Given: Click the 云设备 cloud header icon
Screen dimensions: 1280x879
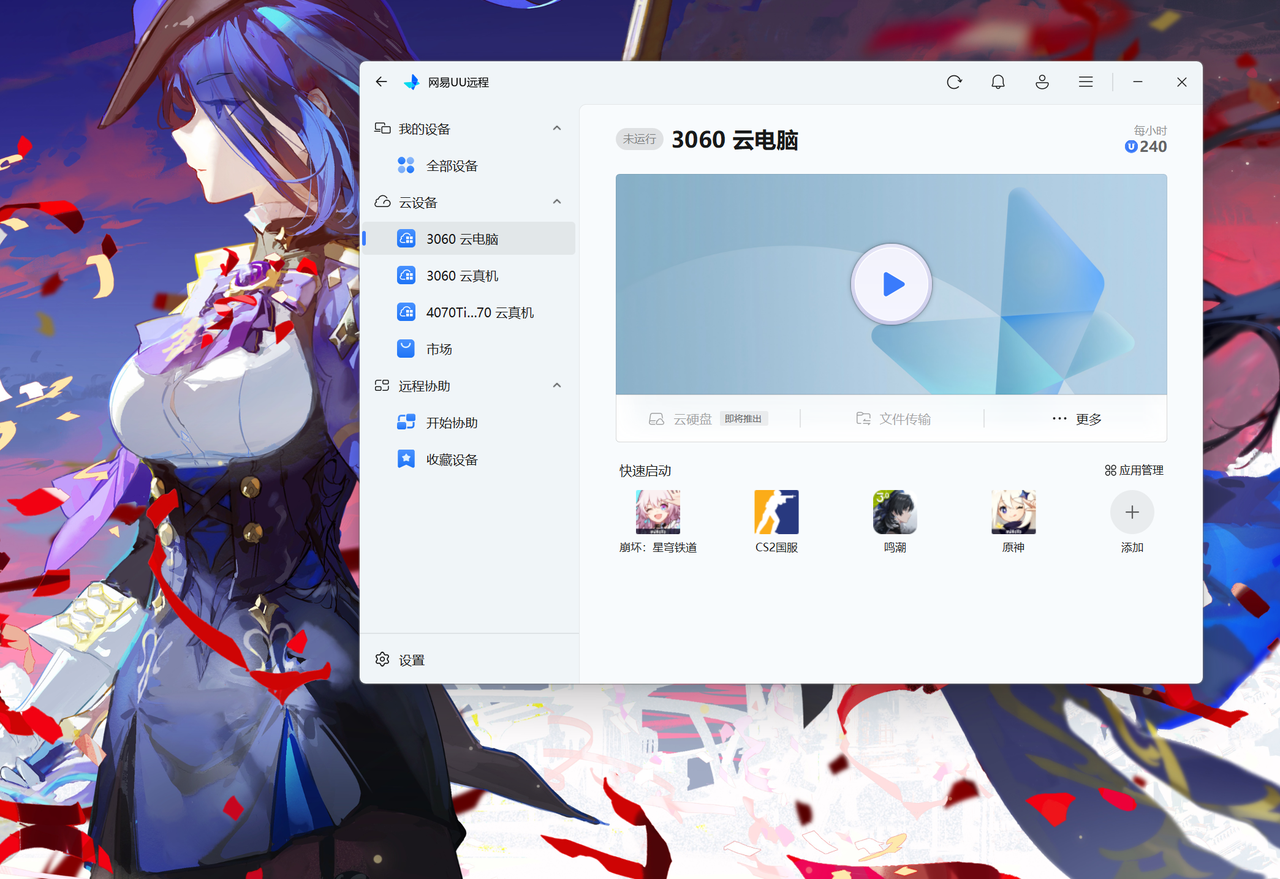Looking at the screenshot, I should coord(382,202).
